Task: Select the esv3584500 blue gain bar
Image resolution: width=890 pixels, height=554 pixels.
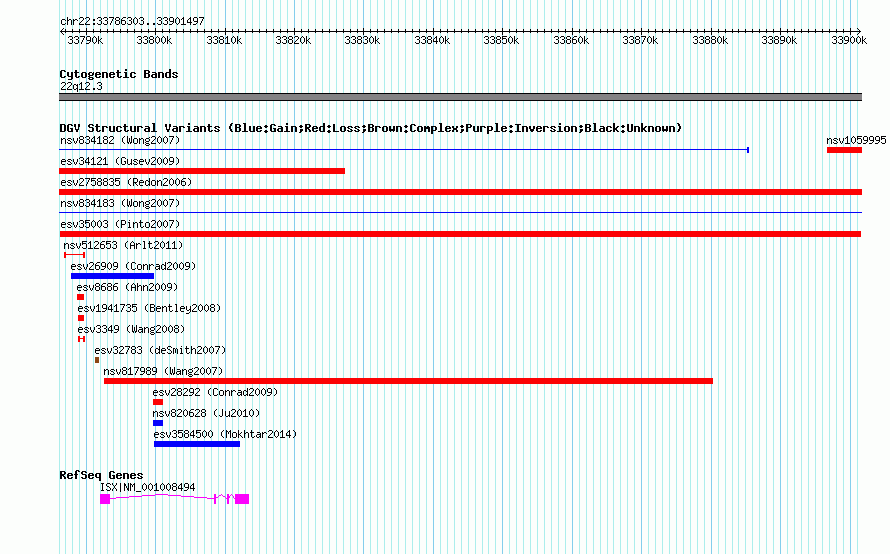Action: click(197, 444)
